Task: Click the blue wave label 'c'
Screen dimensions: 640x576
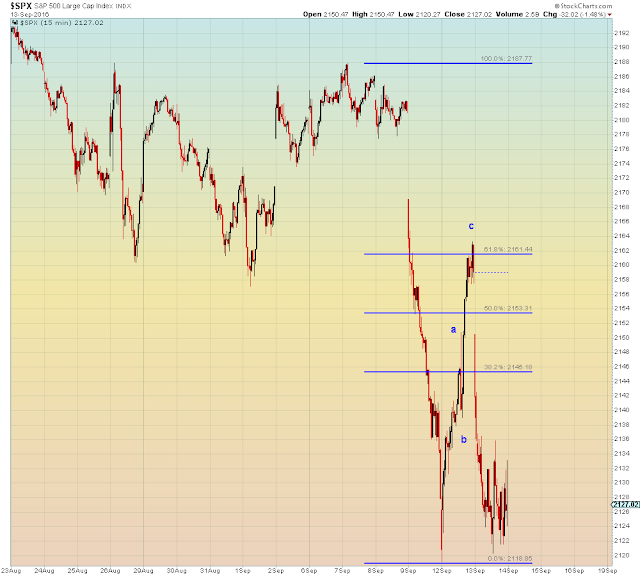Action: point(471,226)
